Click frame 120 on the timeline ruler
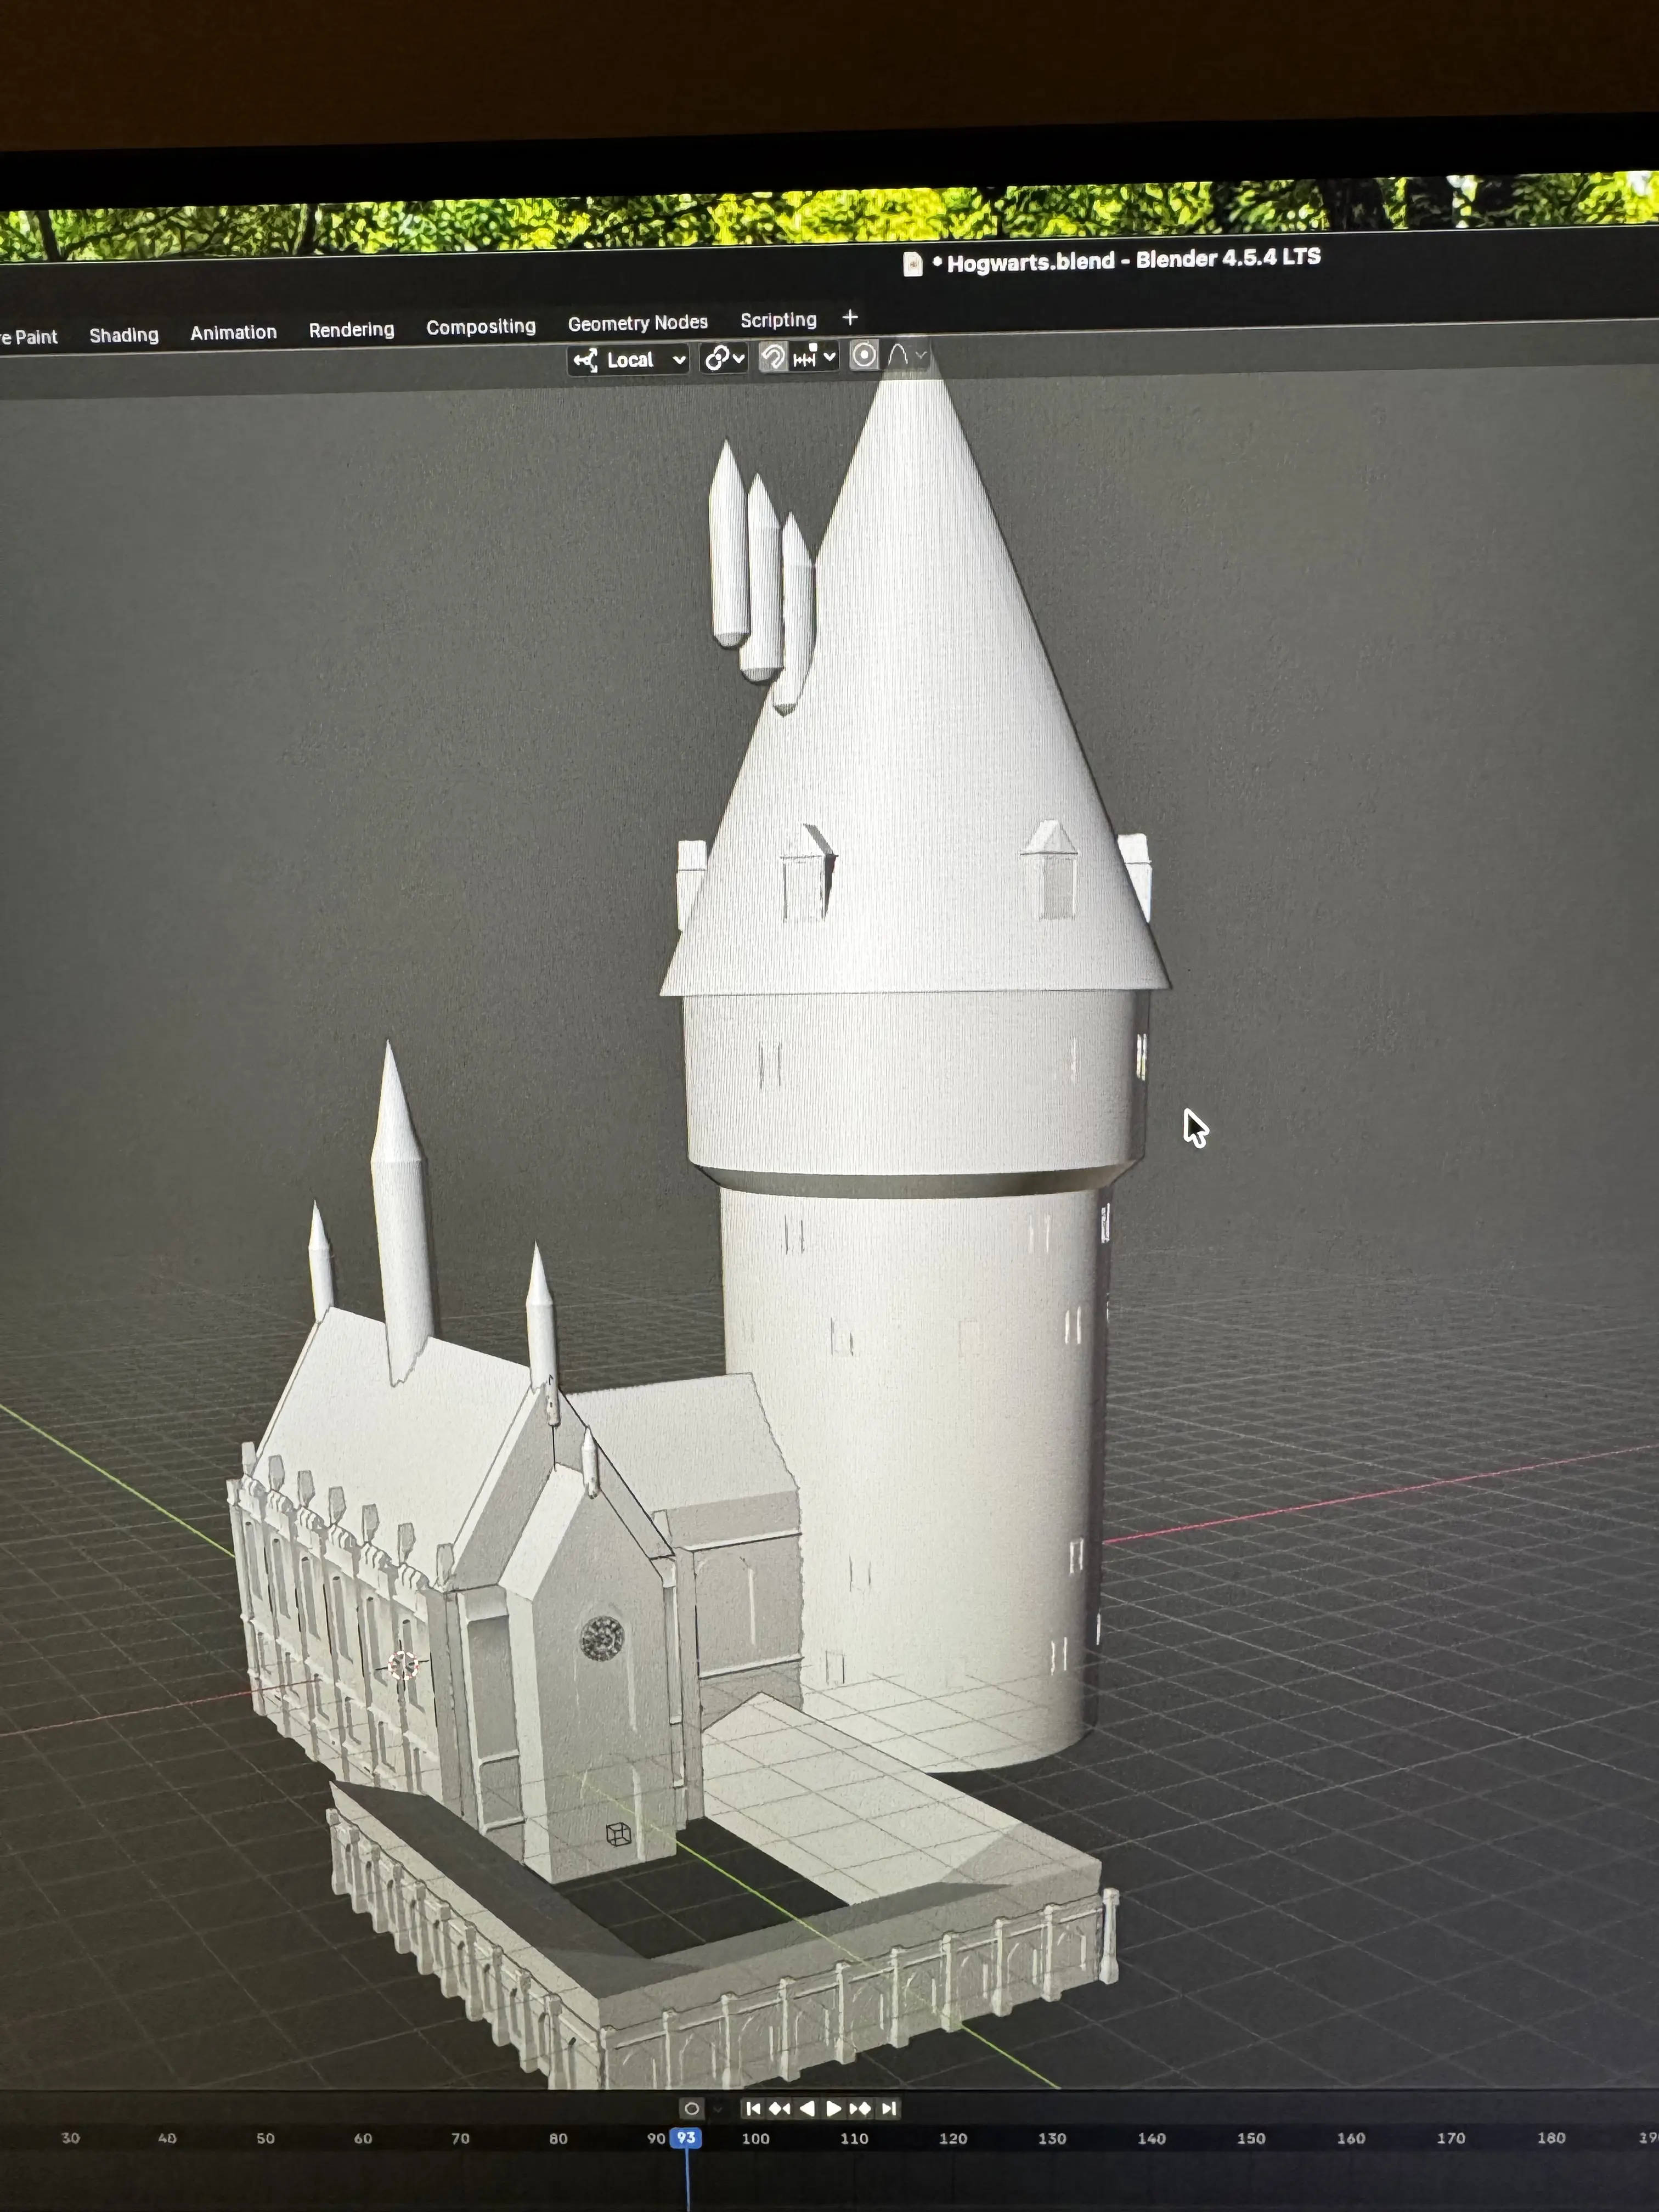The height and width of the screenshot is (2212, 1659). coord(953,2138)
